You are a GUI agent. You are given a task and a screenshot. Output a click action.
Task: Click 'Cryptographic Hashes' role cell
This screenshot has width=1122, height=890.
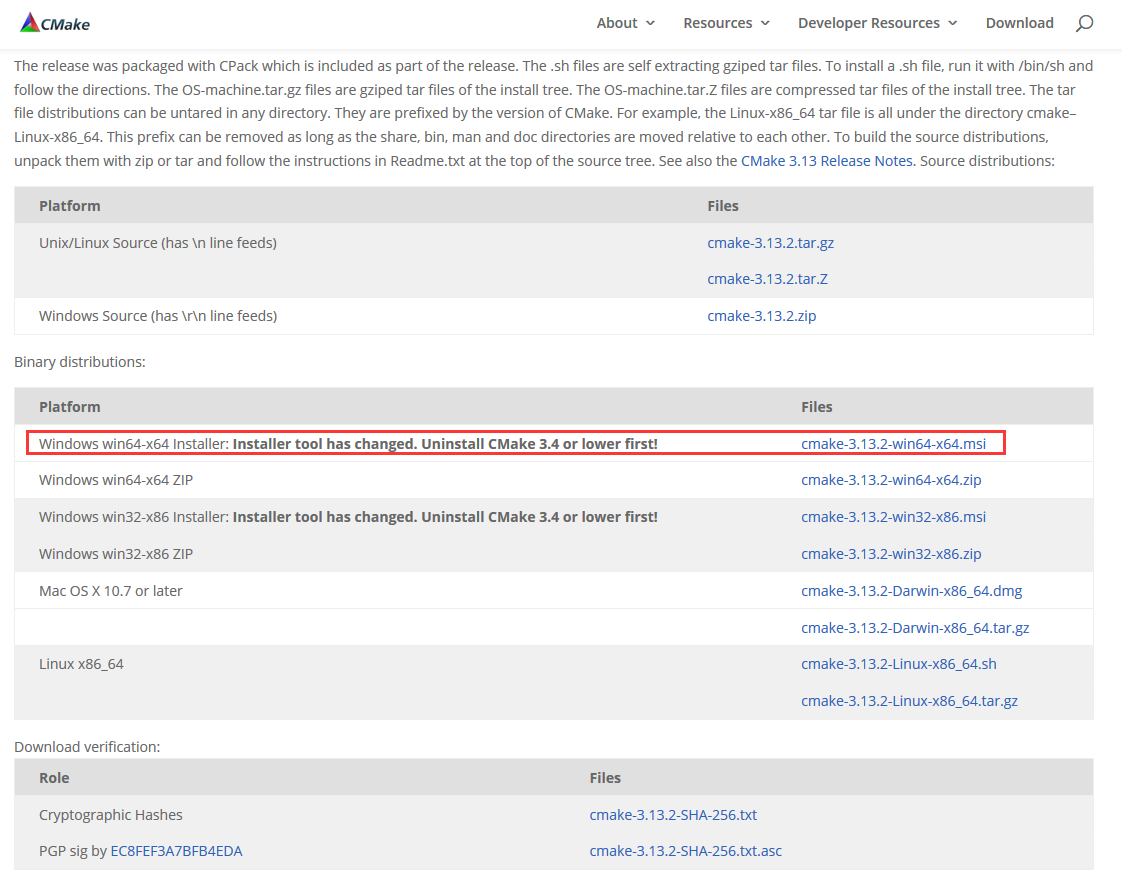(110, 815)
